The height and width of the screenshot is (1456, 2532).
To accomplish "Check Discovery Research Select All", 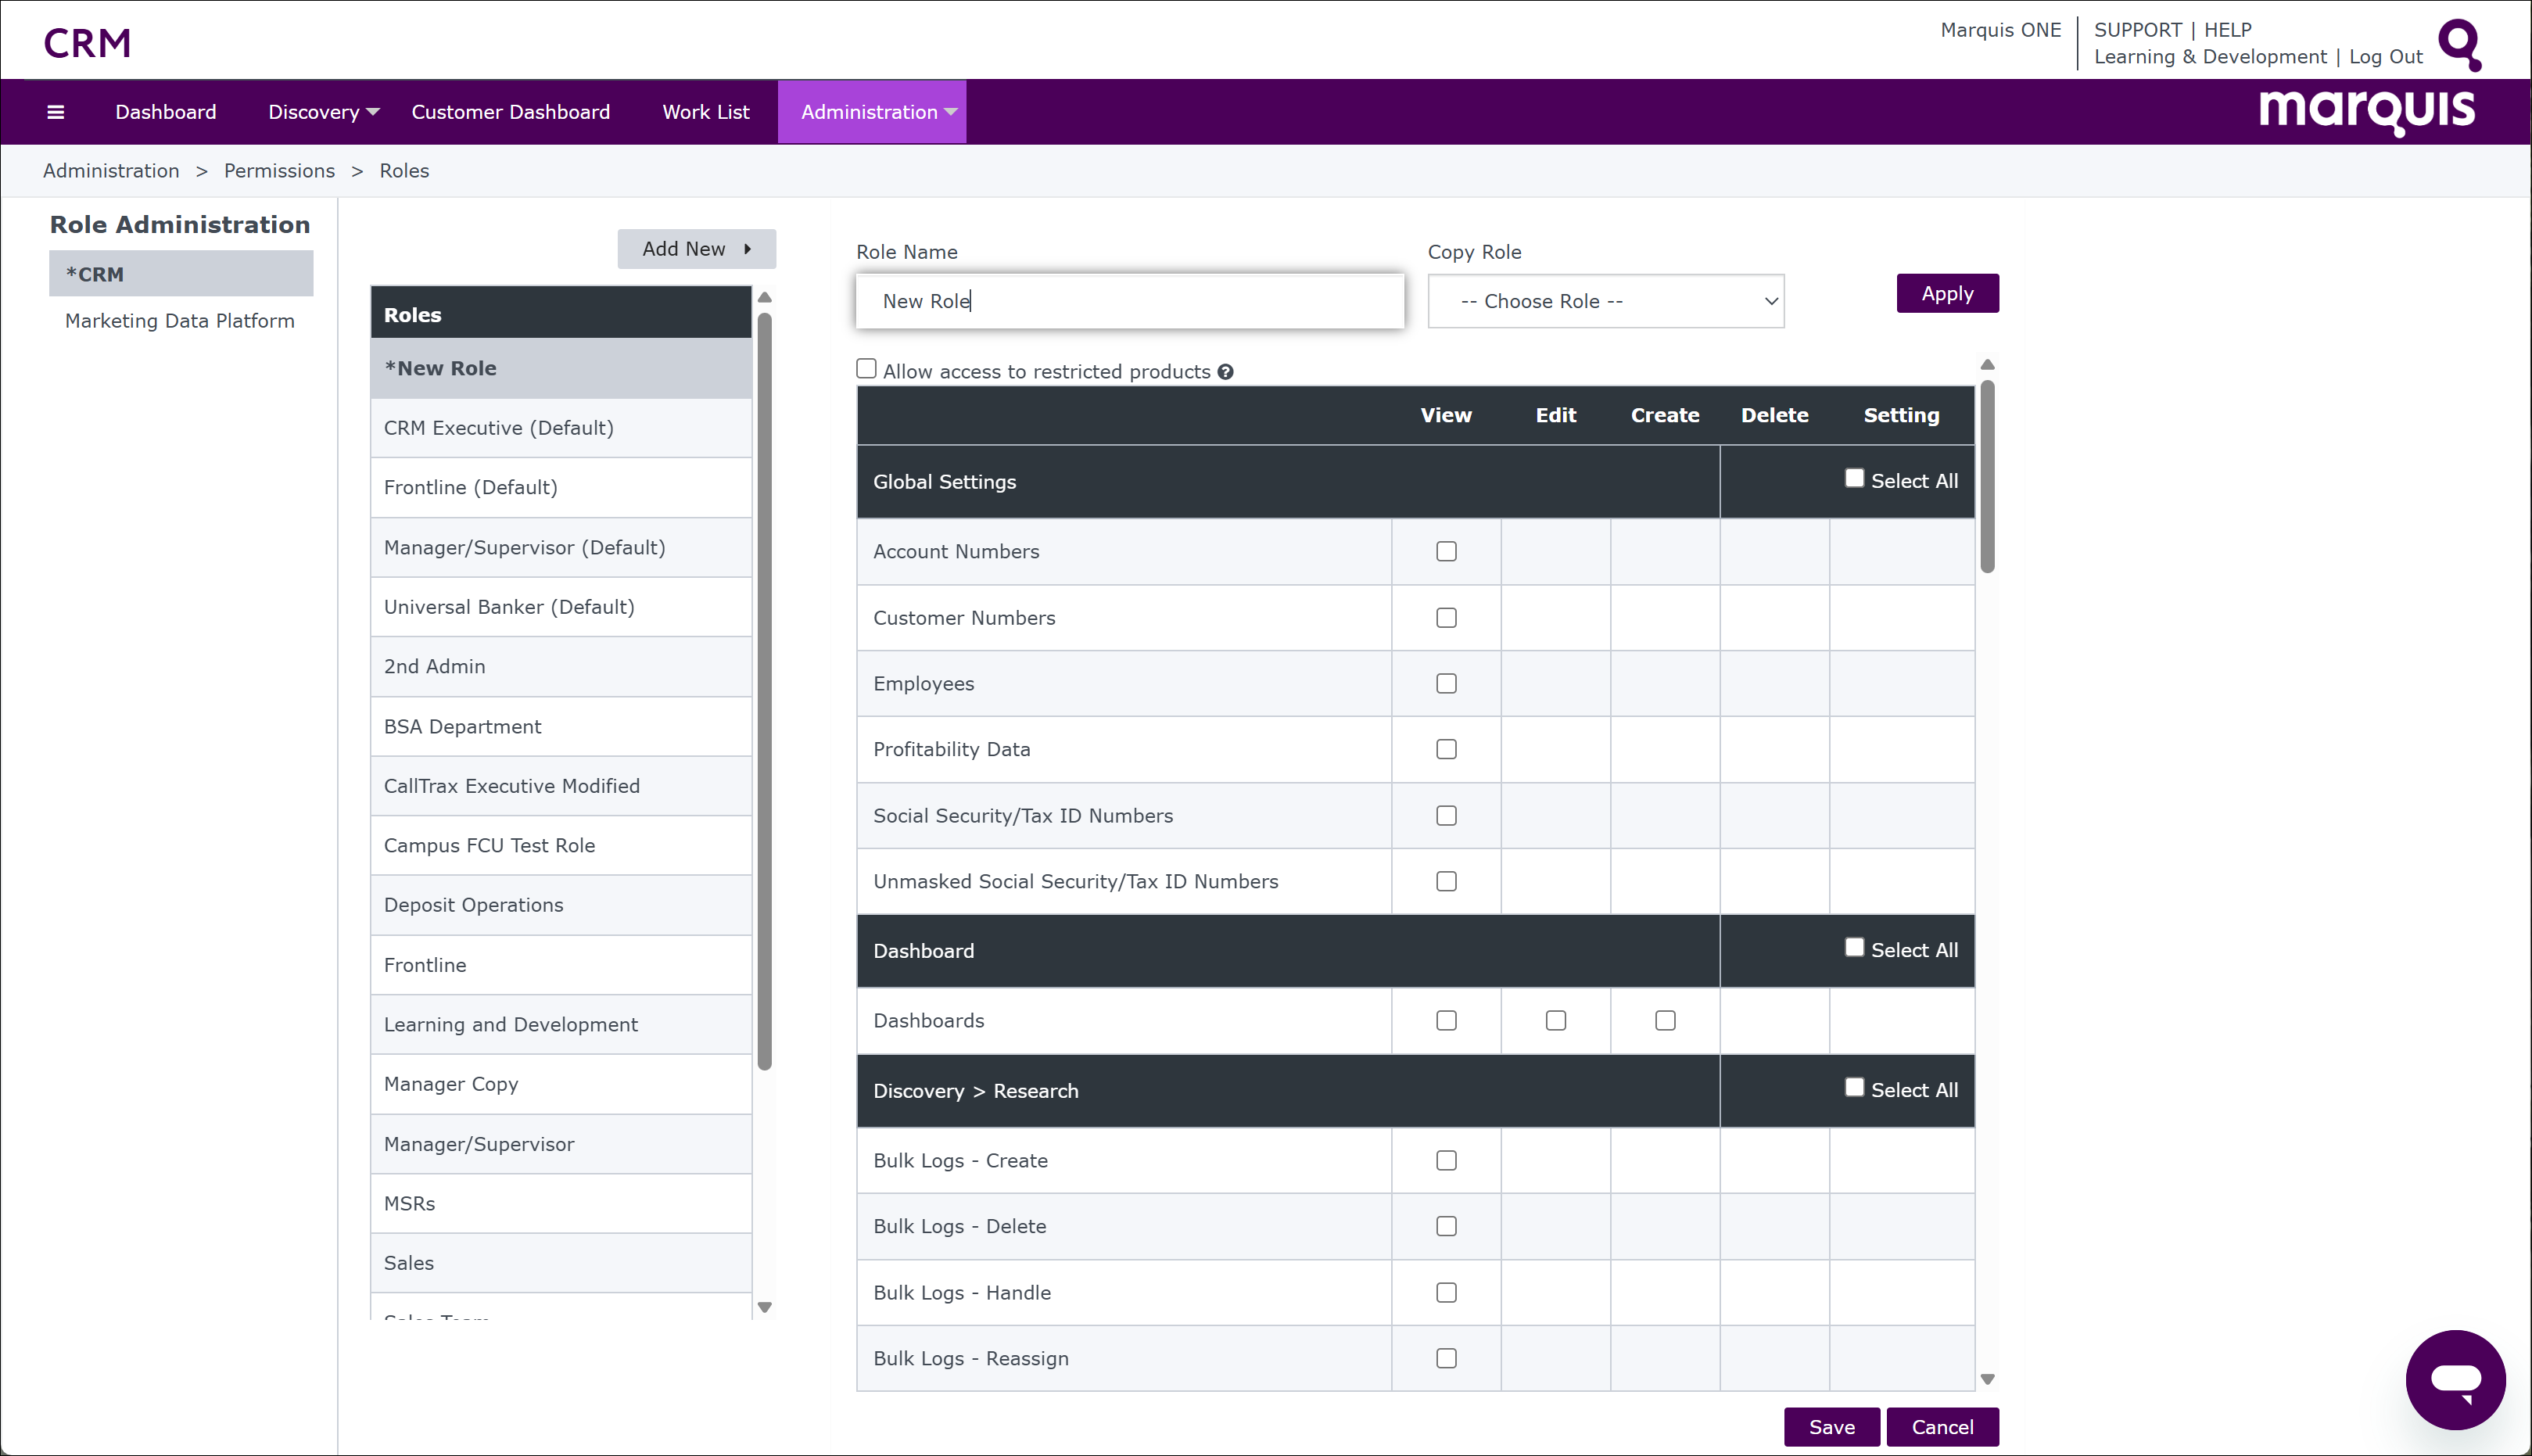I will 1854,1087.
